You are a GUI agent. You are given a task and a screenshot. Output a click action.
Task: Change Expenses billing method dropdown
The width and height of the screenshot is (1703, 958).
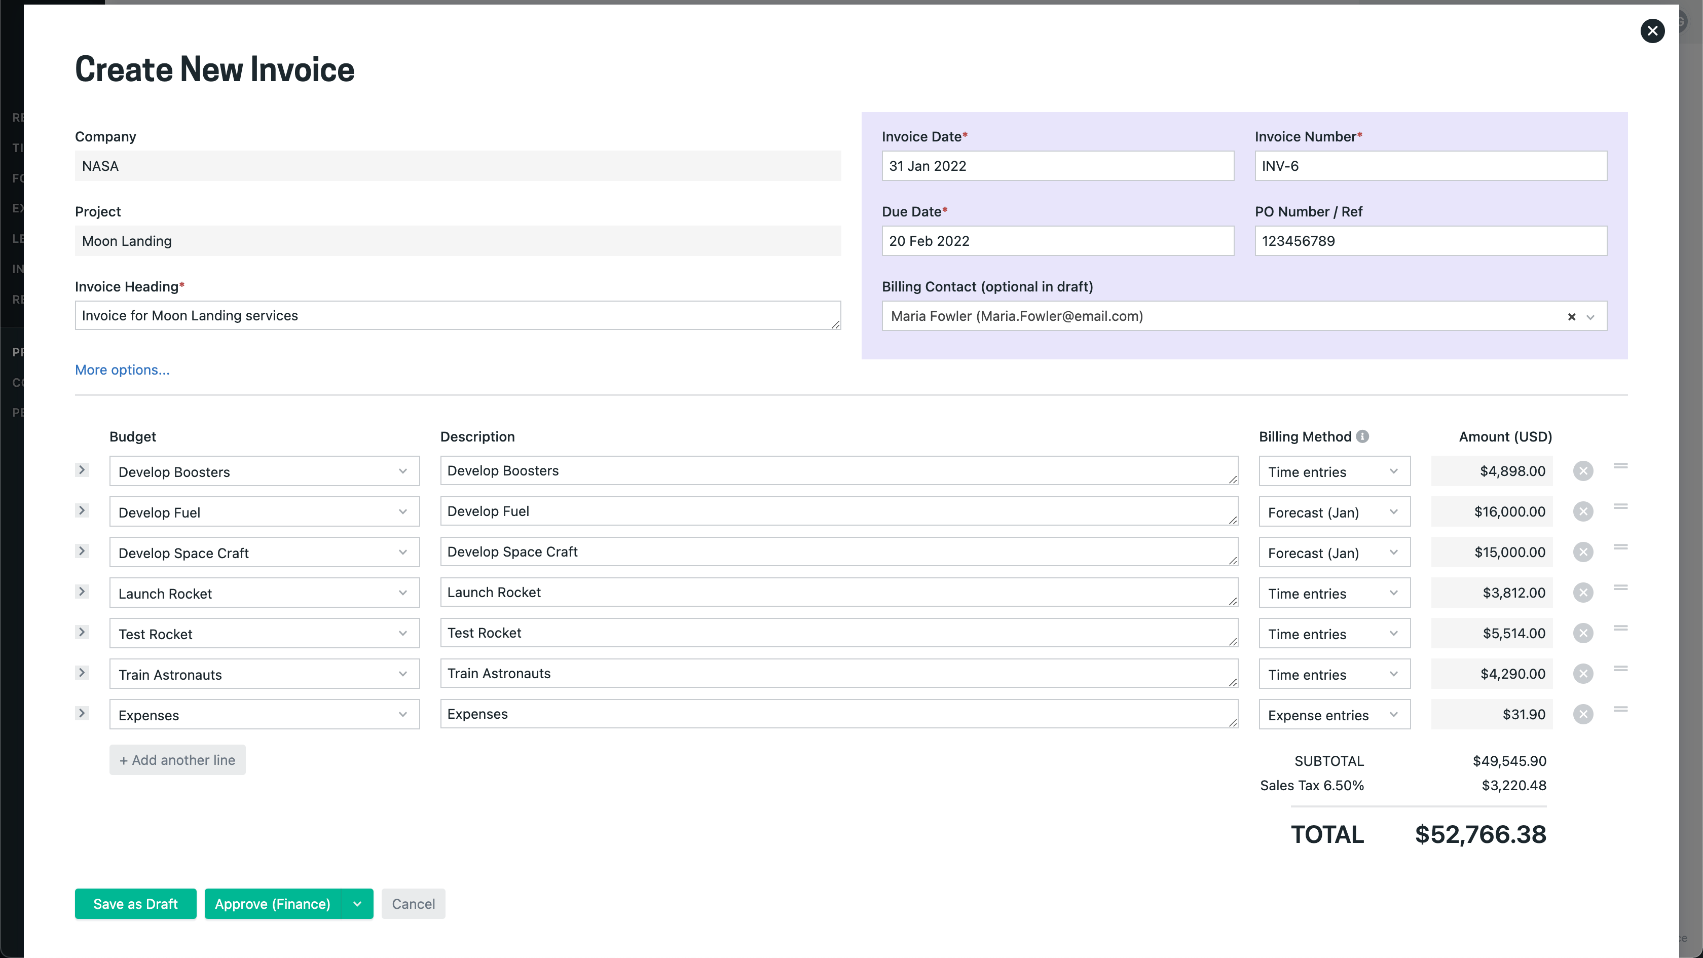[1333, 715]
